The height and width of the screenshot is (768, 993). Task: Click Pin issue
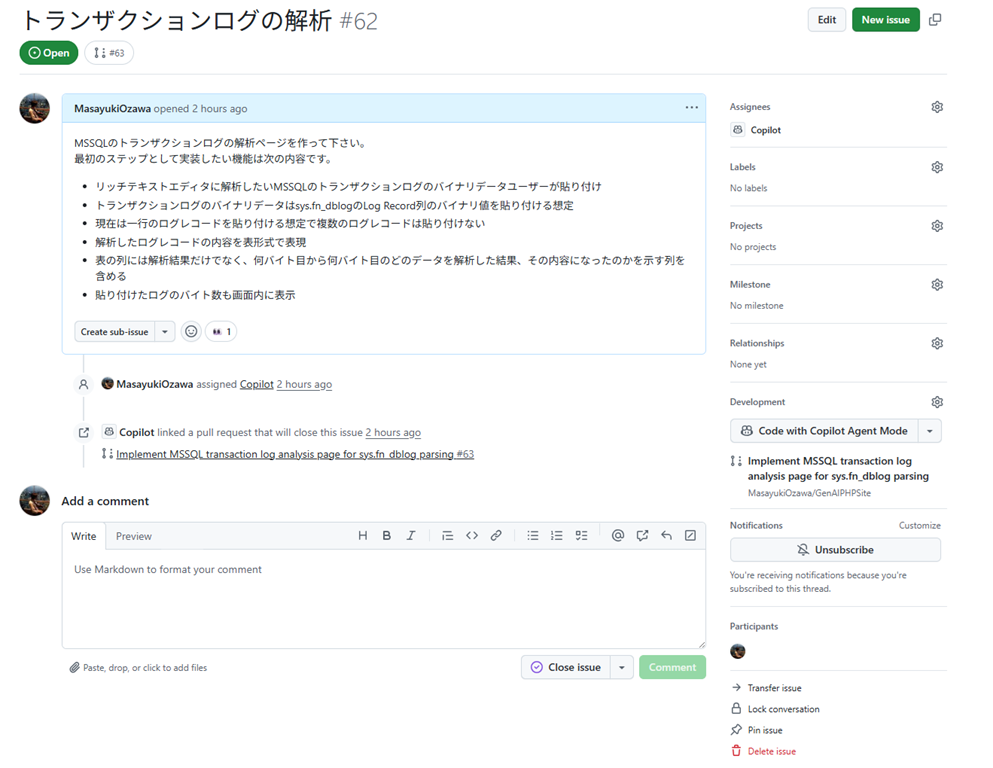[757, 730]
